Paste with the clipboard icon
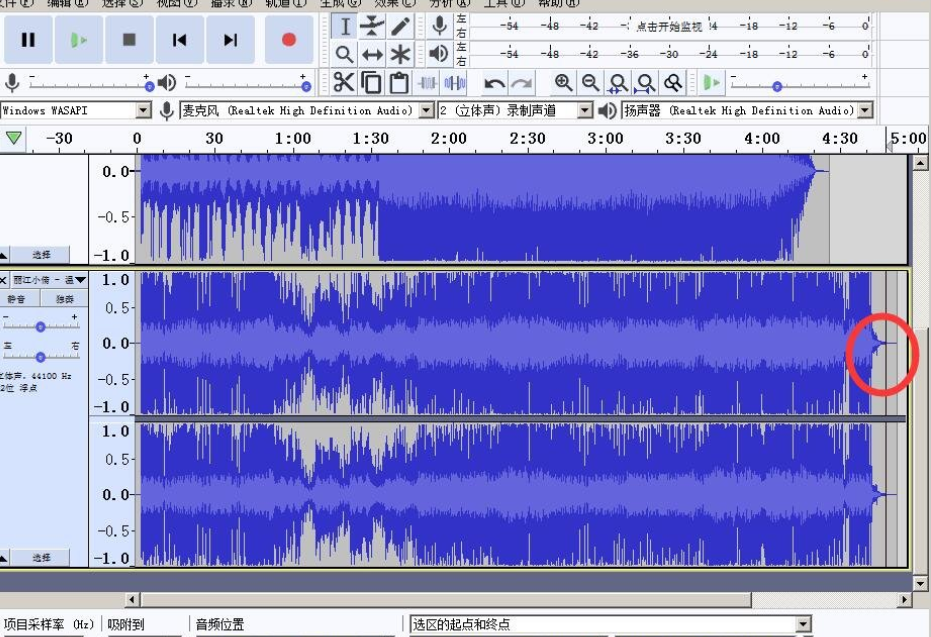931x637 pixels. [399, 83]
